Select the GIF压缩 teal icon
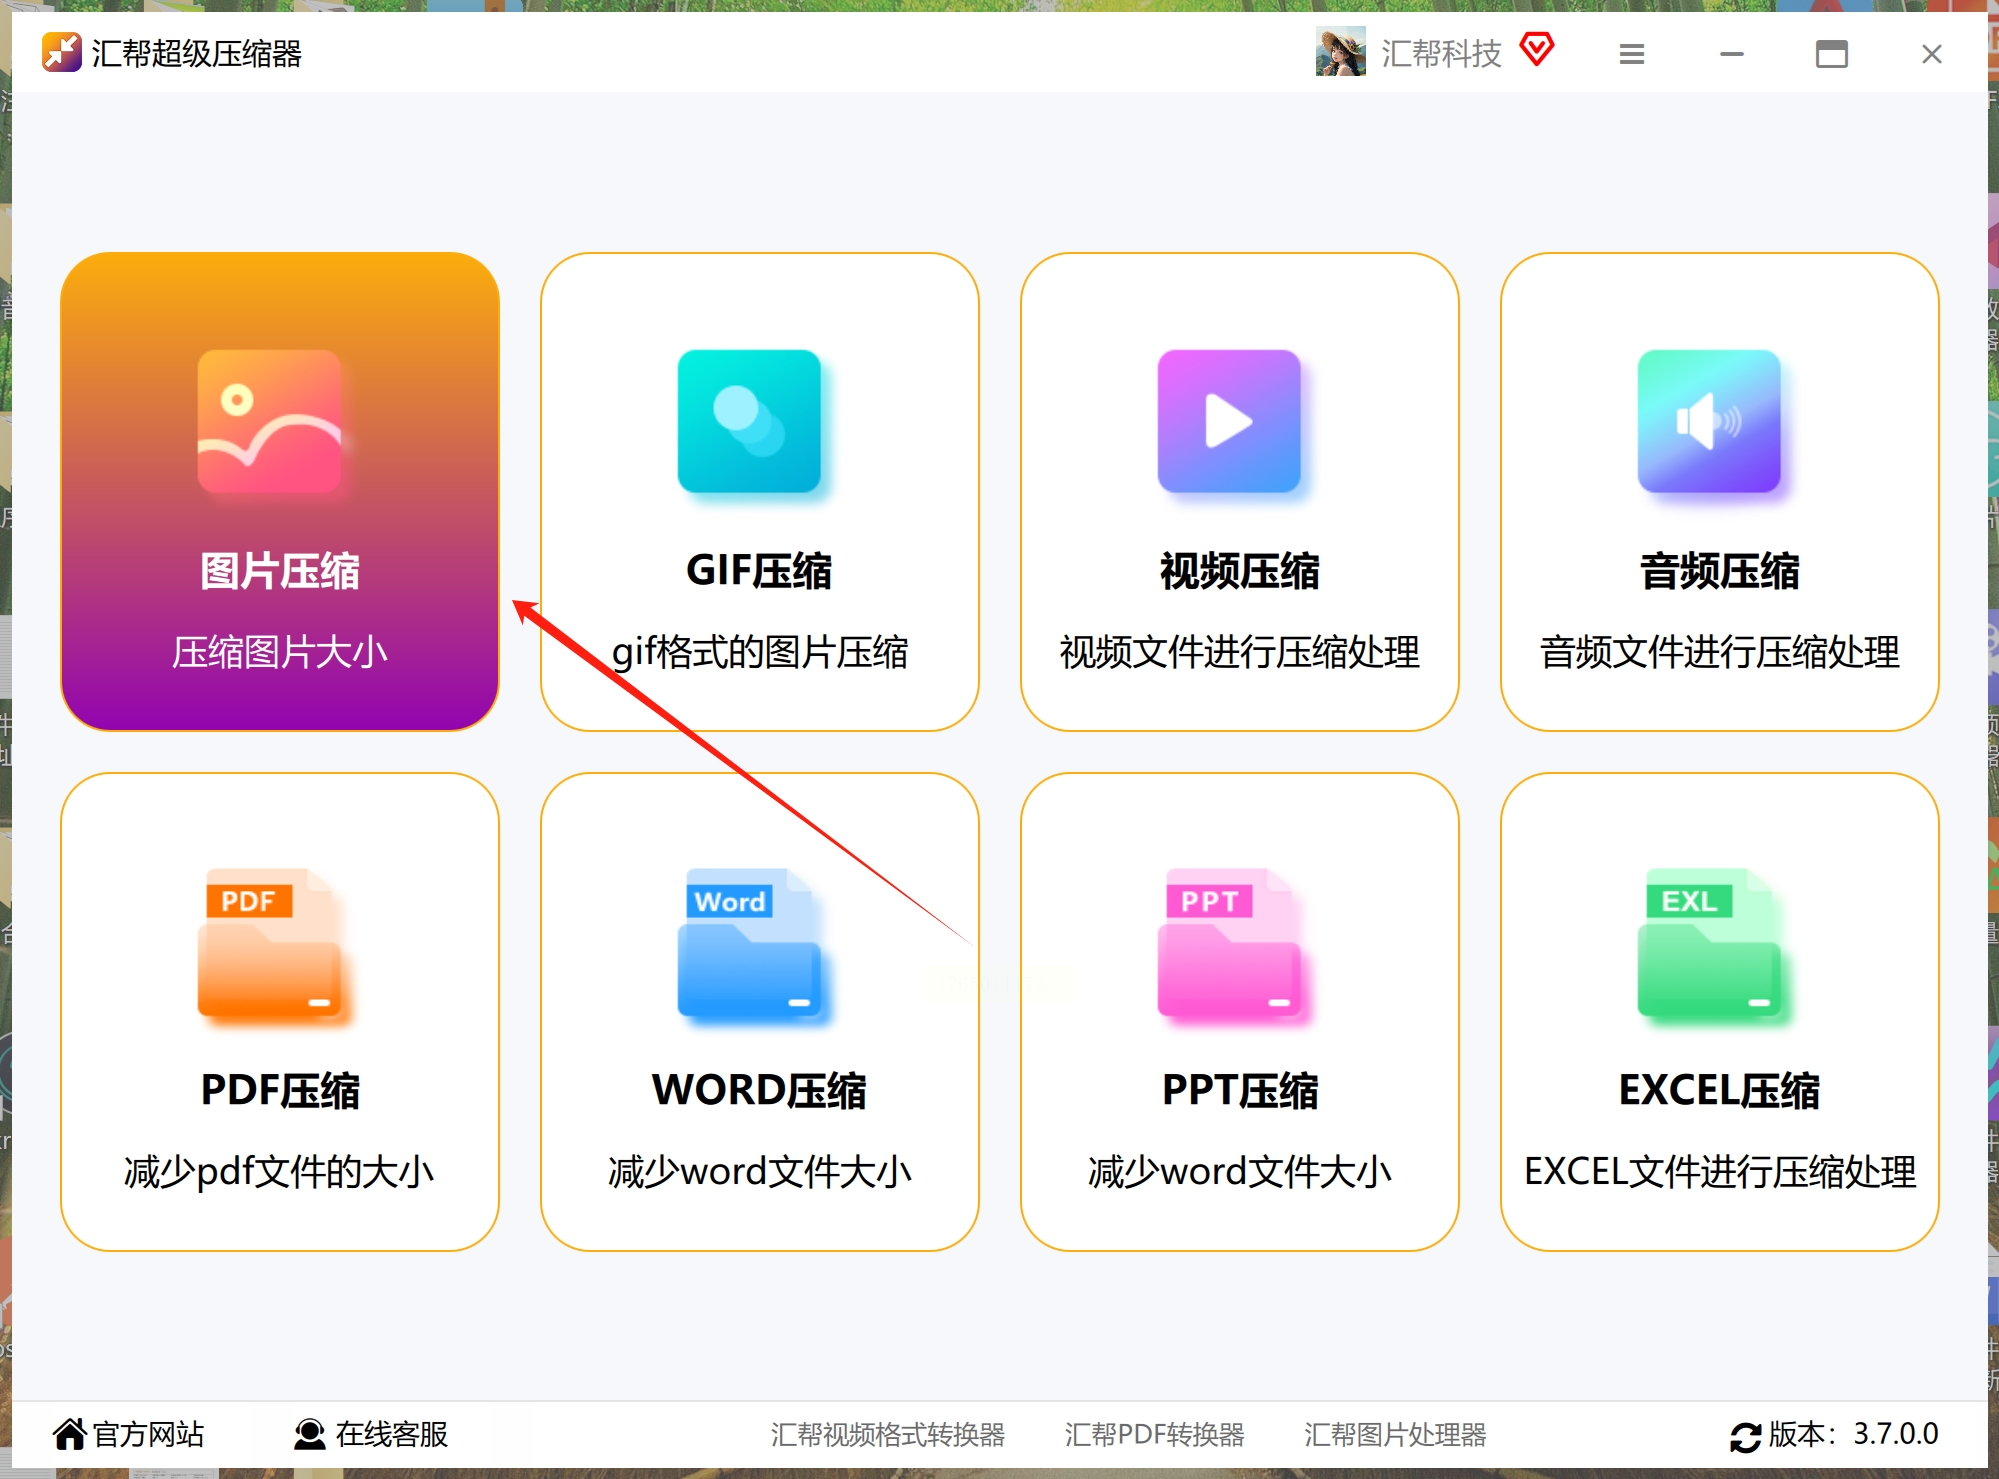The height and width of the screenshot is (1479, 1999). click(x=749, y=421)
